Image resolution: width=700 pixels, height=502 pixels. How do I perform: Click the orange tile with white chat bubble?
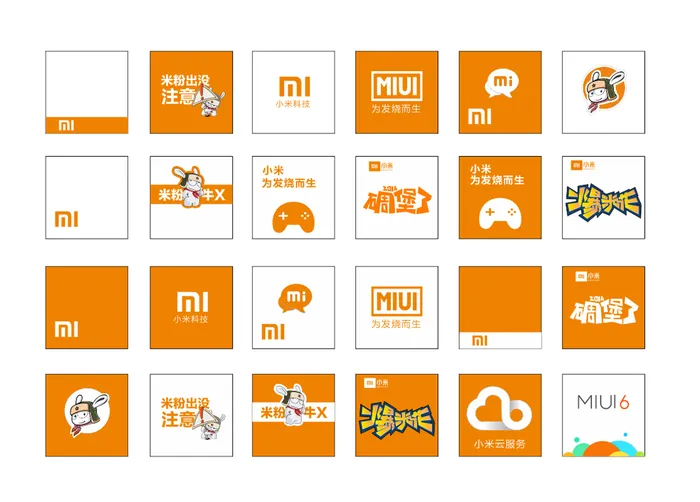click(x=500, y=92)
